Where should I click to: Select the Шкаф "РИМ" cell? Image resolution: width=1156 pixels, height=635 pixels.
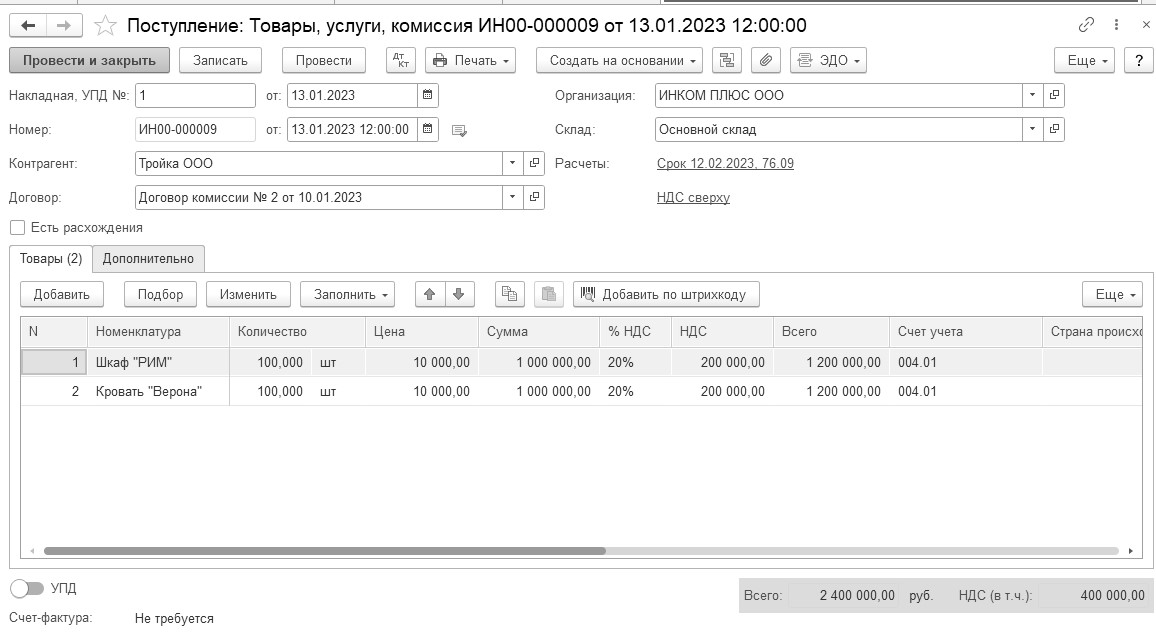pyautogui.click(x=159, y=362)
